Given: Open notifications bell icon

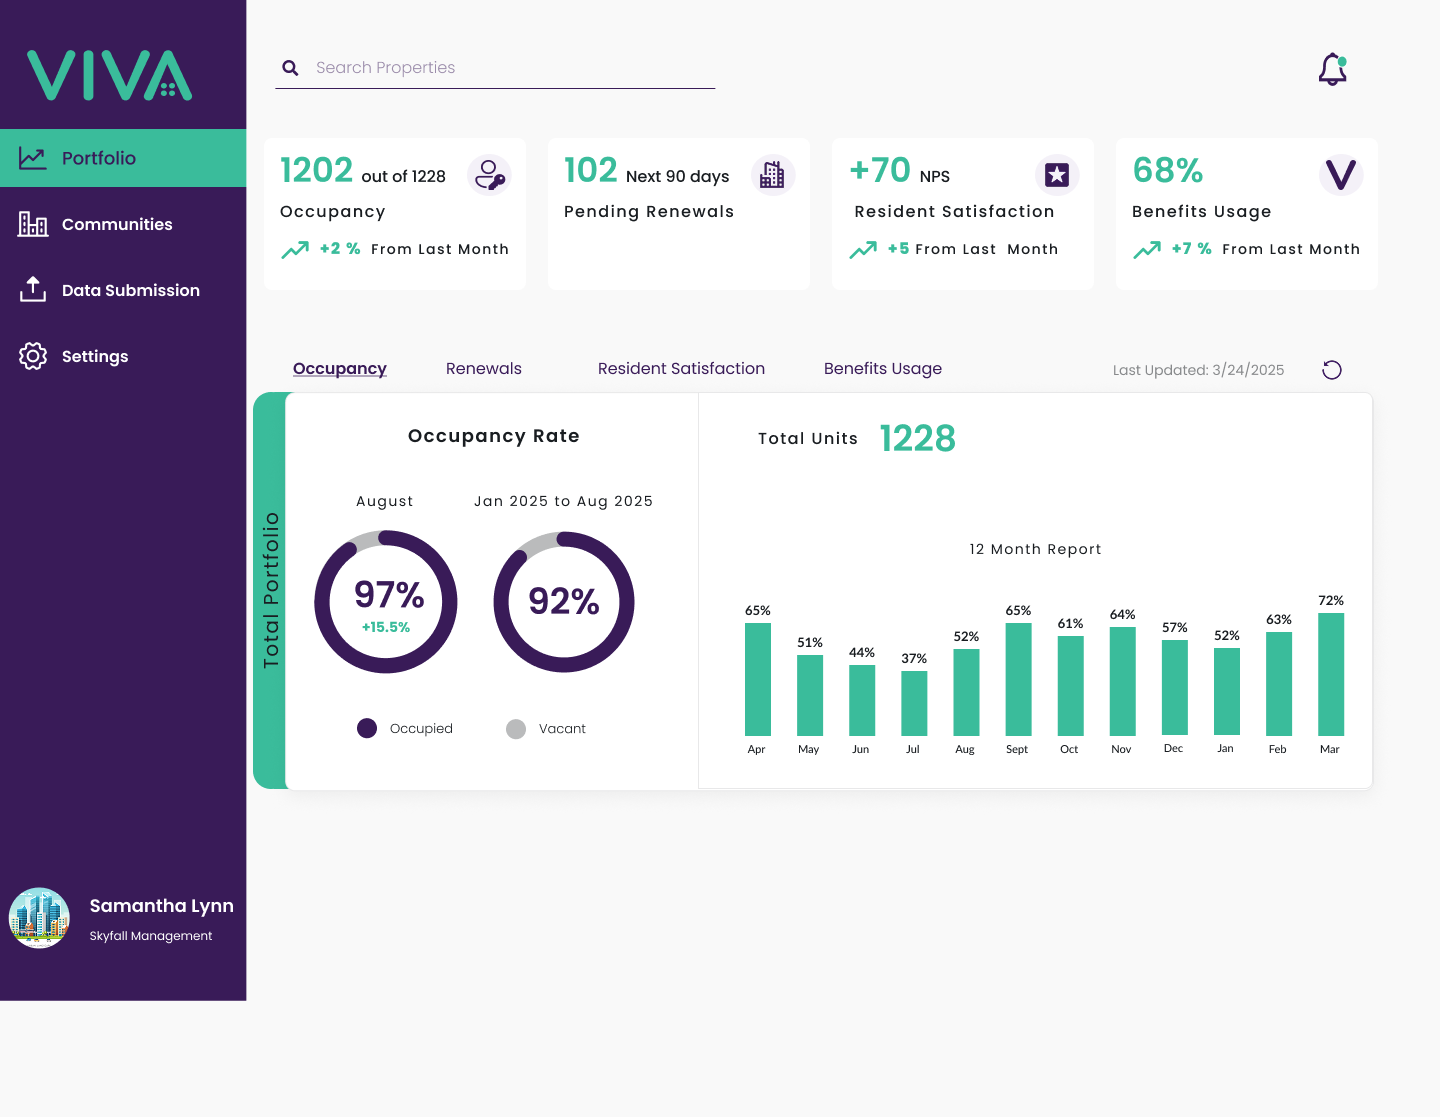Looking at the screenshot, I should click(1333, 70).
